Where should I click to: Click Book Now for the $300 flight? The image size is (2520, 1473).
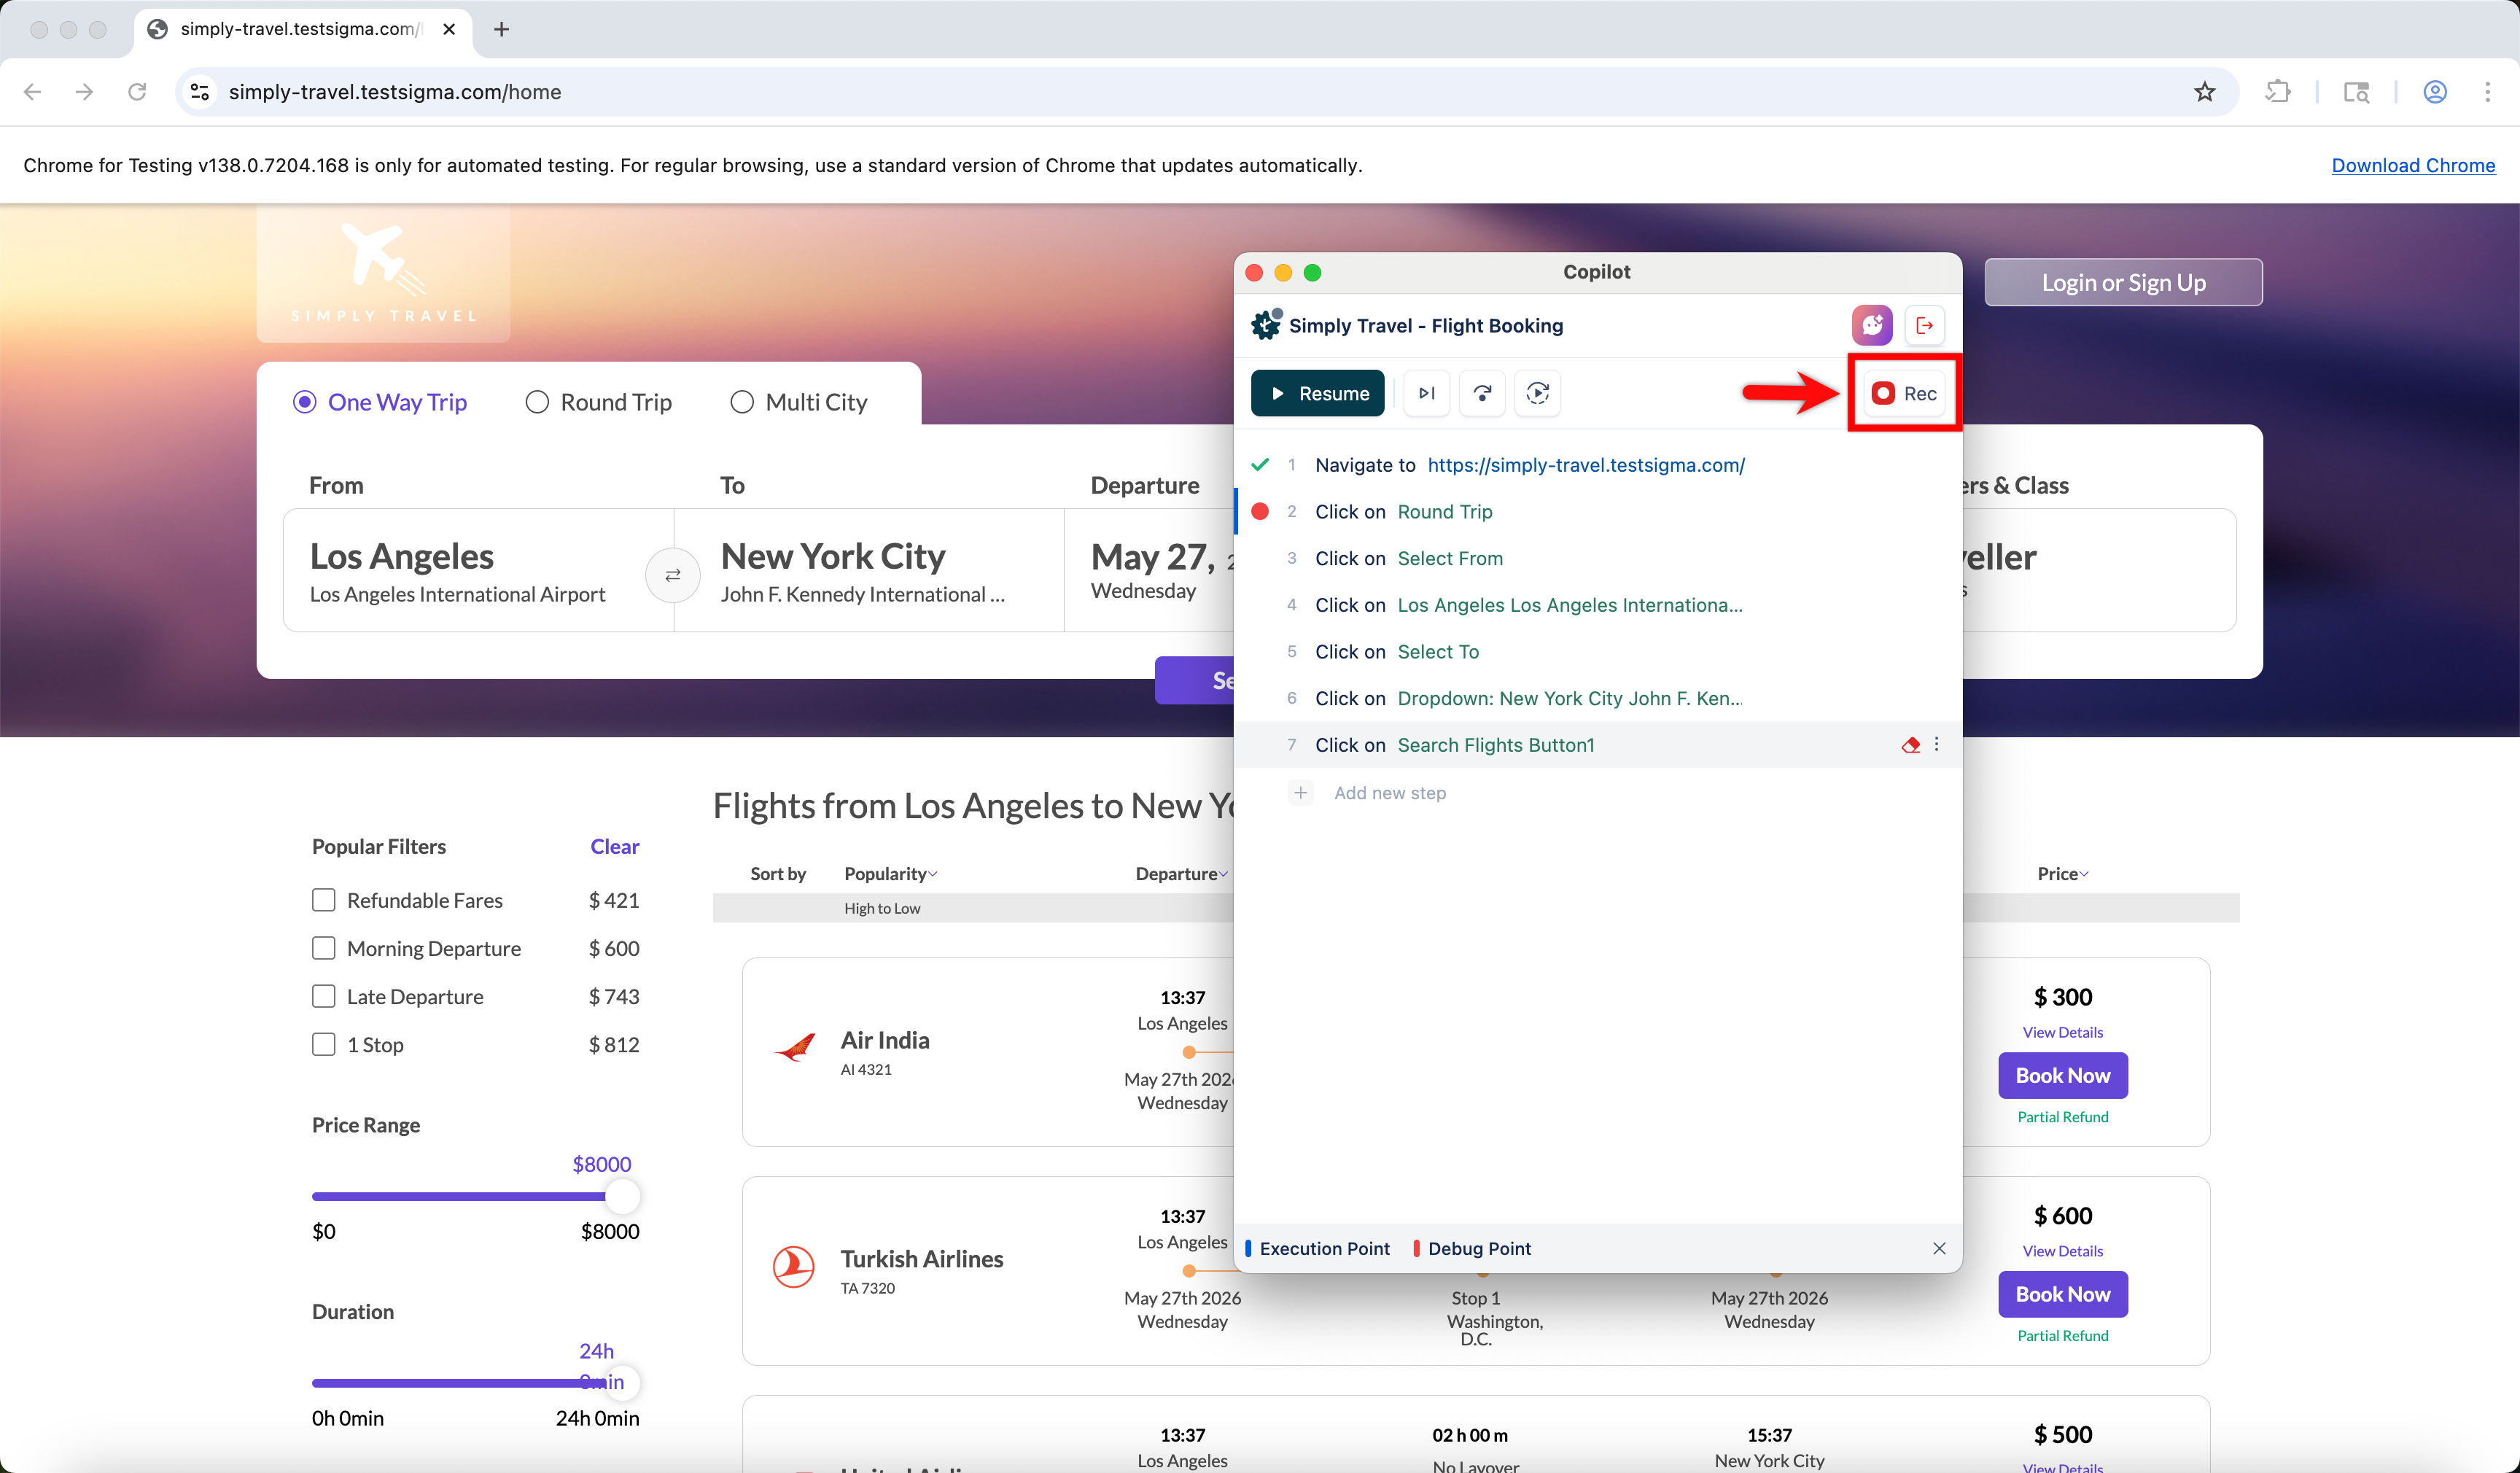point(2063,1076)
